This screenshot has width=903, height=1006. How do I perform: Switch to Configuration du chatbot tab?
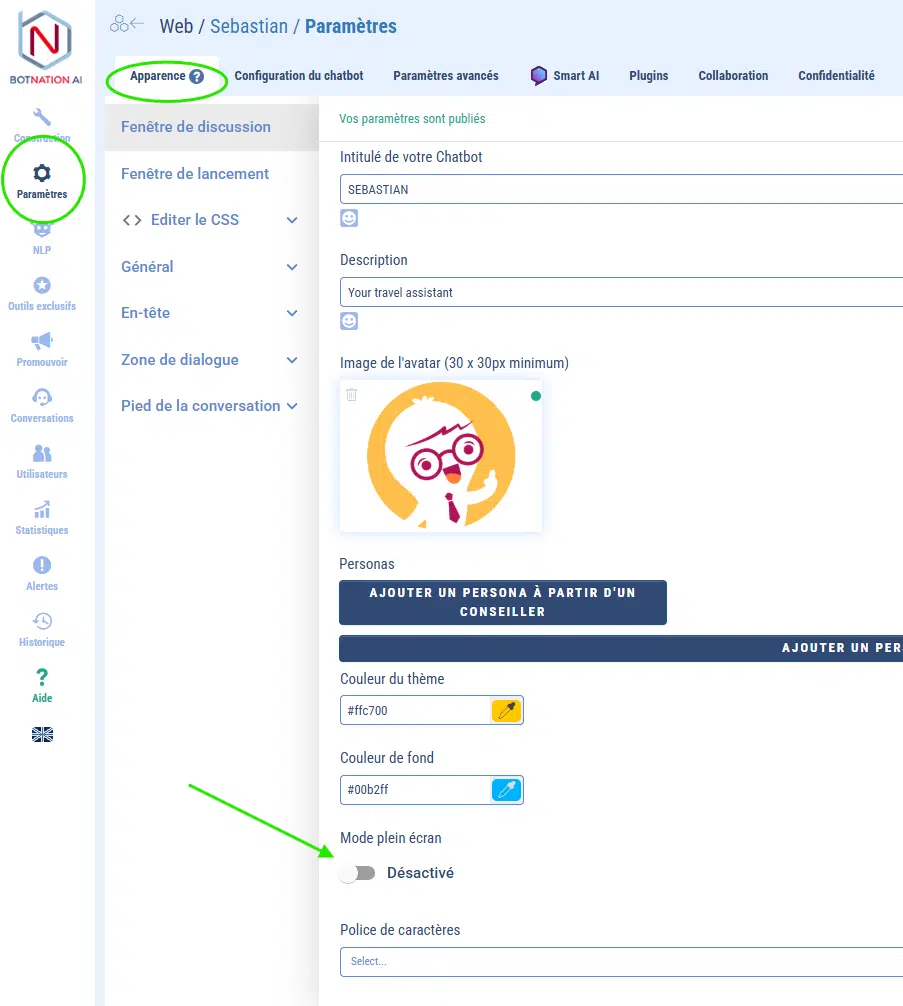[x=299, y=76]
